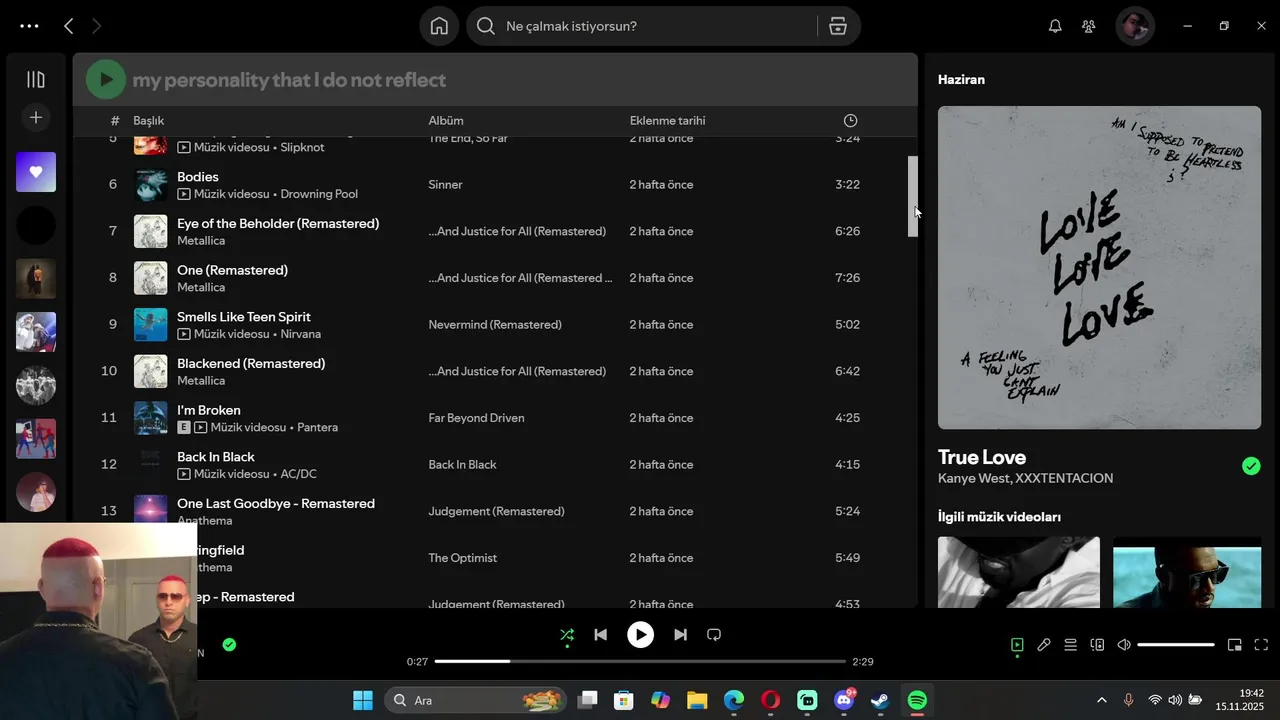Show hidden tray icons chevron
The image size is (1280, 720).
pyautogui.click(x=1102, y=700)
